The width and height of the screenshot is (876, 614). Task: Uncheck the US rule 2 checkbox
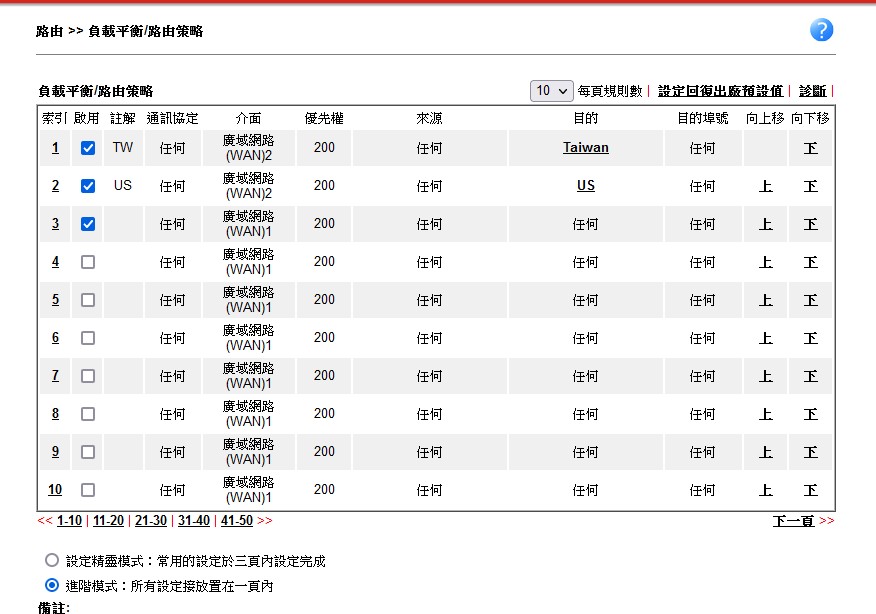click(88, 186)
